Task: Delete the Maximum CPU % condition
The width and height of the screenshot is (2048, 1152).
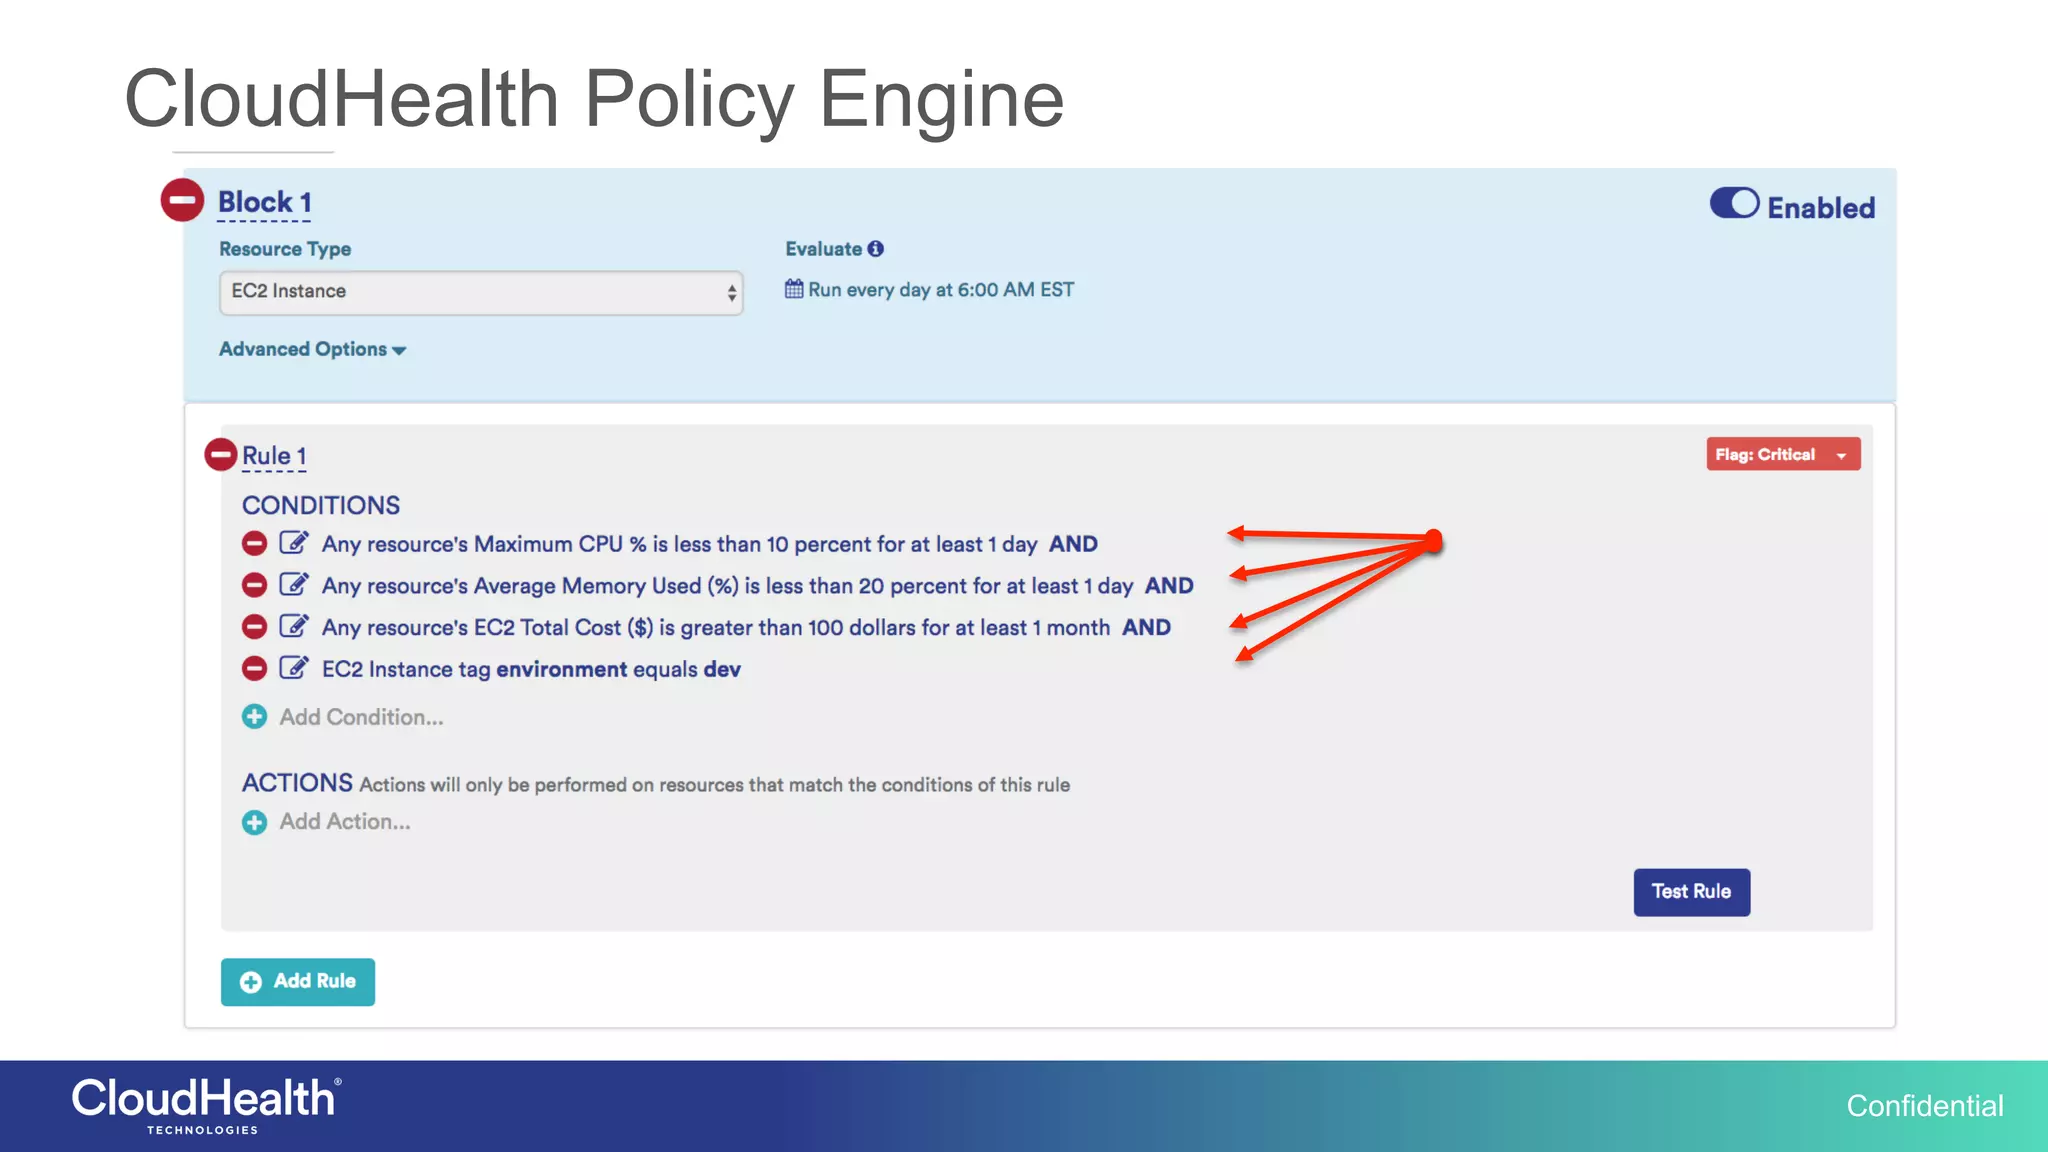Action: pyautogui.click(x=254, y=543)
